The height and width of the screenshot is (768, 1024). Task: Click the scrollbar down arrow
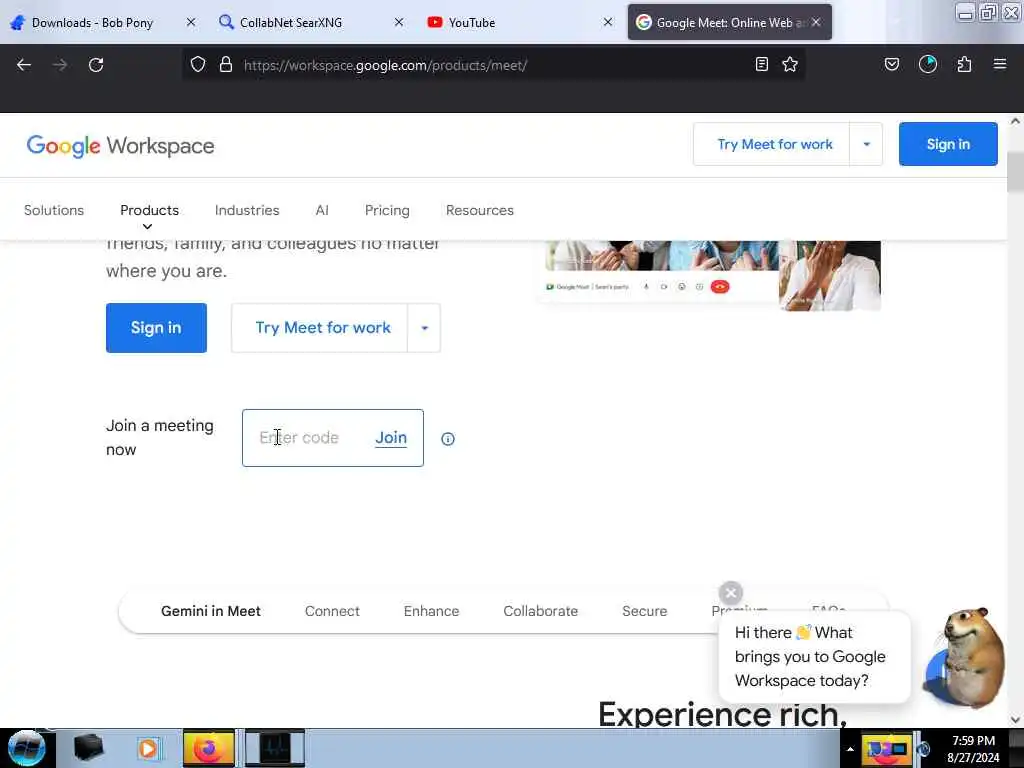click(x=1016, y=719)
